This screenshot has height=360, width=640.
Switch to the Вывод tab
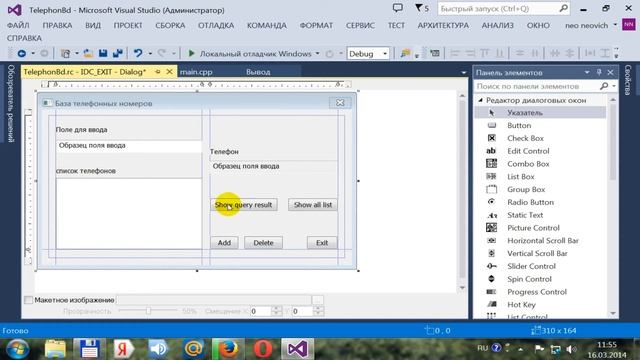point(258,72)
